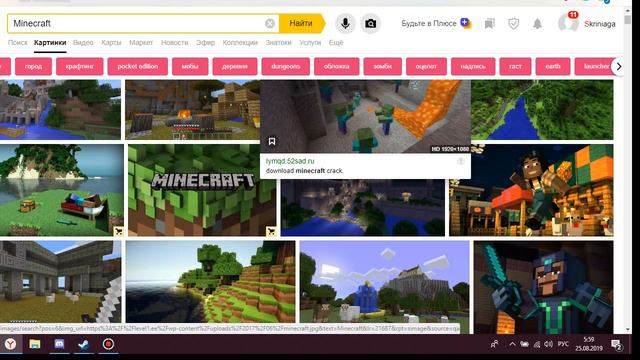
Task: Show hidden system tray icons
Action: point(512,344)
